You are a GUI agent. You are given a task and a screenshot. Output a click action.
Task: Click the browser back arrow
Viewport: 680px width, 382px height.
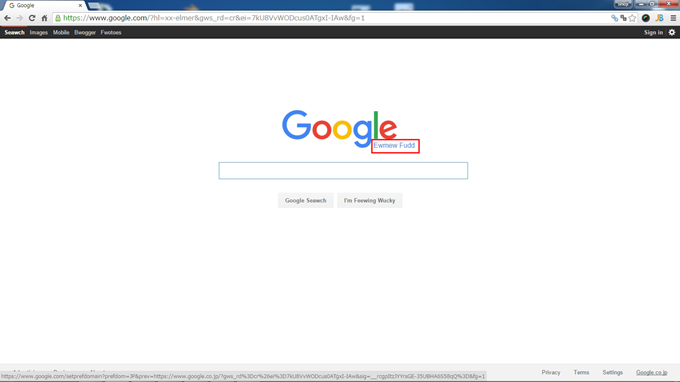tap(7, 18)
